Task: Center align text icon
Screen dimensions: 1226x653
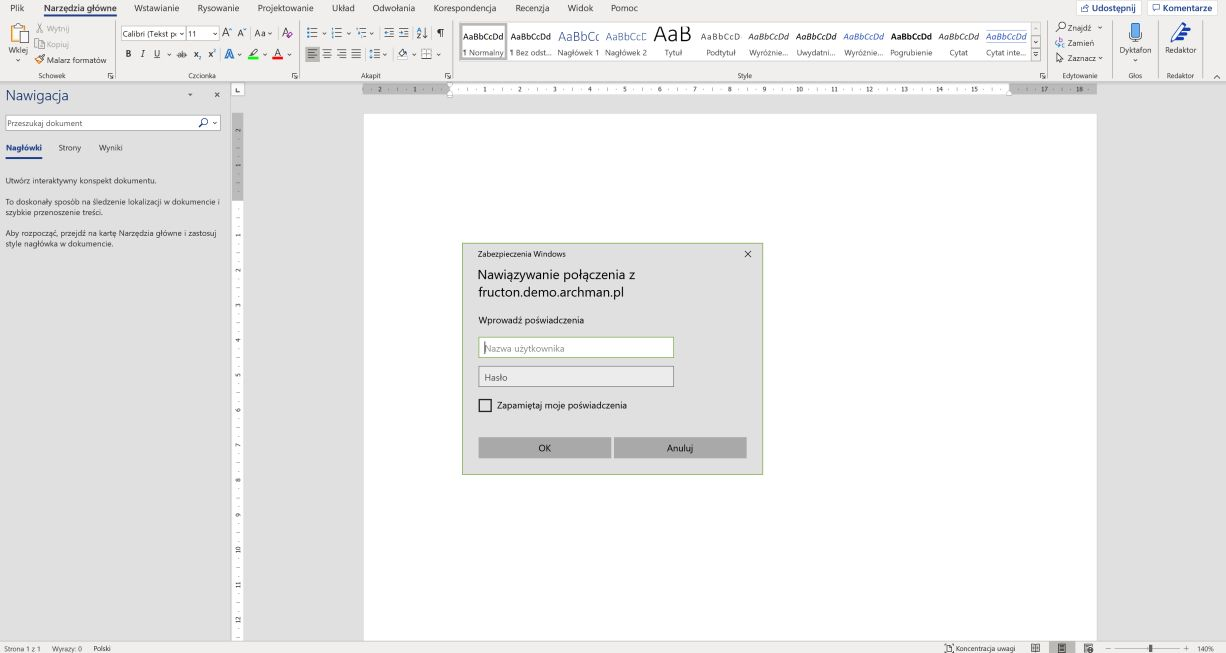Action: coord(327,54)
